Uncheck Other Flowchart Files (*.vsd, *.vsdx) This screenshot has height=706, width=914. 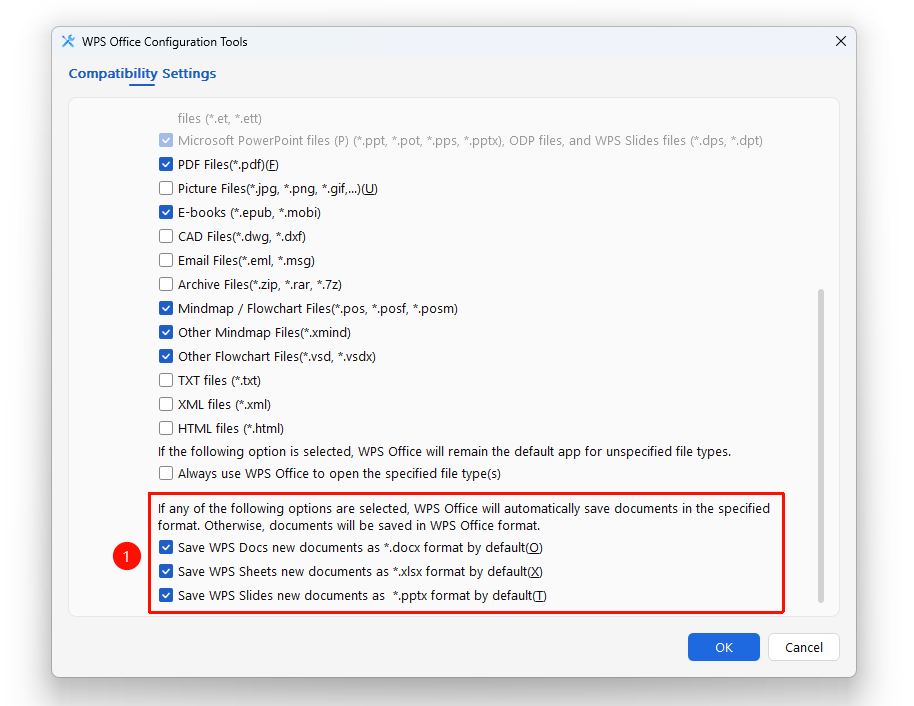tap(166, 356)
